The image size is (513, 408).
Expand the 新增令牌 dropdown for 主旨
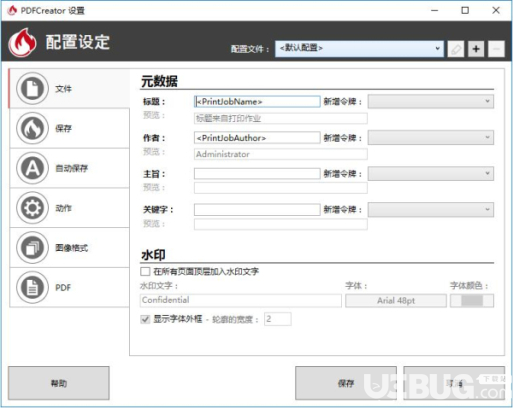431,173
